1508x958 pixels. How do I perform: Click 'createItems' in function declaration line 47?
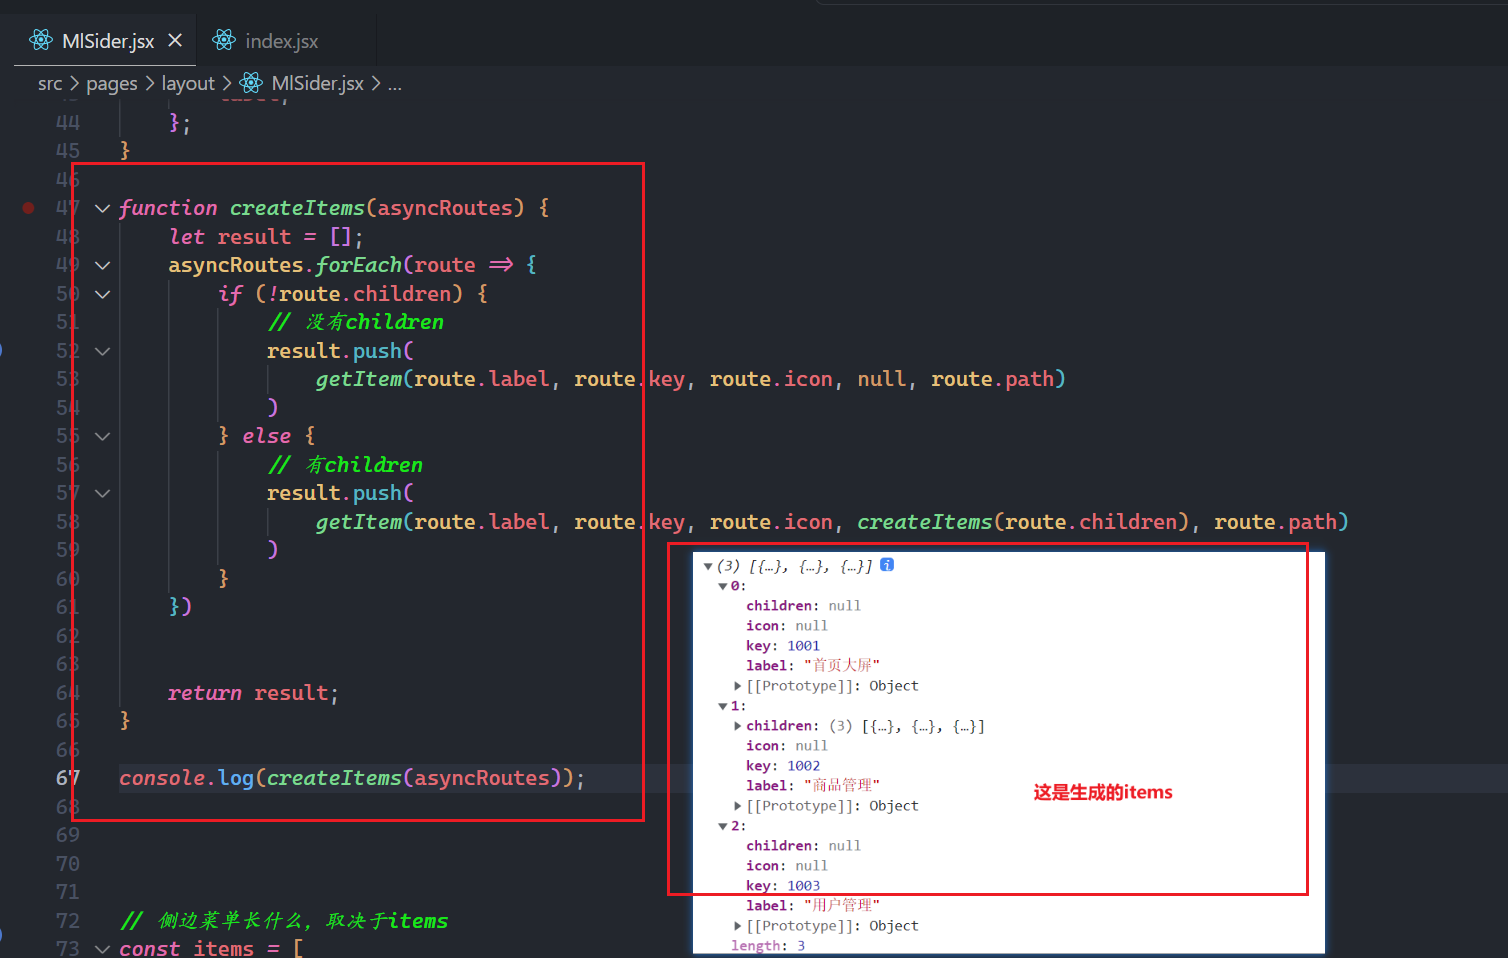(297, 208)
